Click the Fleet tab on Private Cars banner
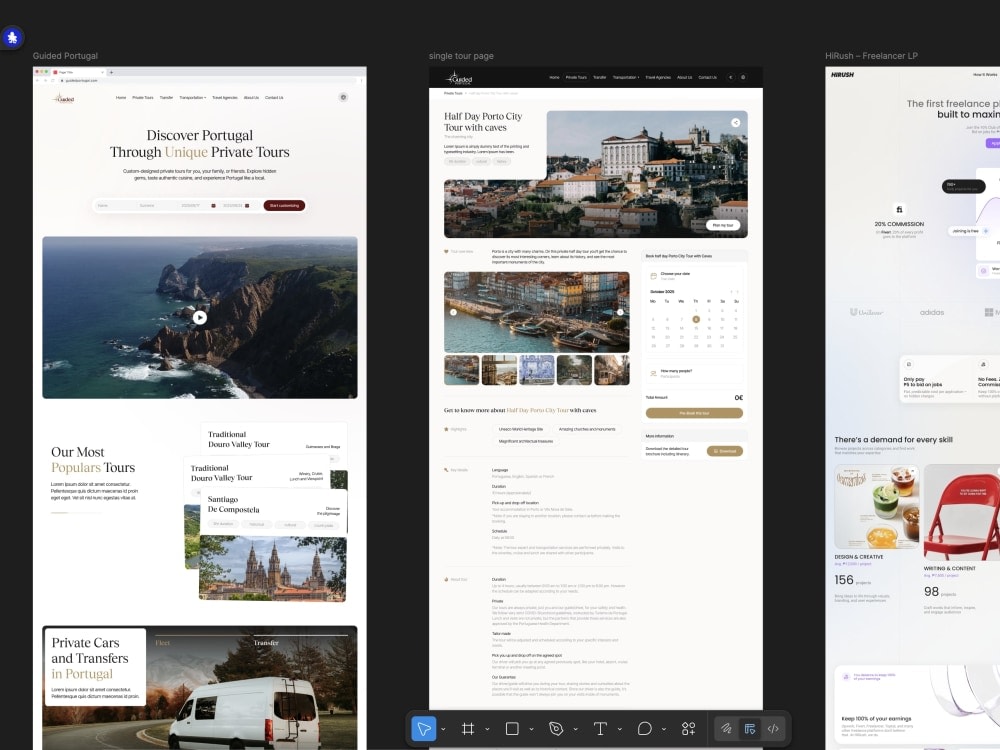 163,643
